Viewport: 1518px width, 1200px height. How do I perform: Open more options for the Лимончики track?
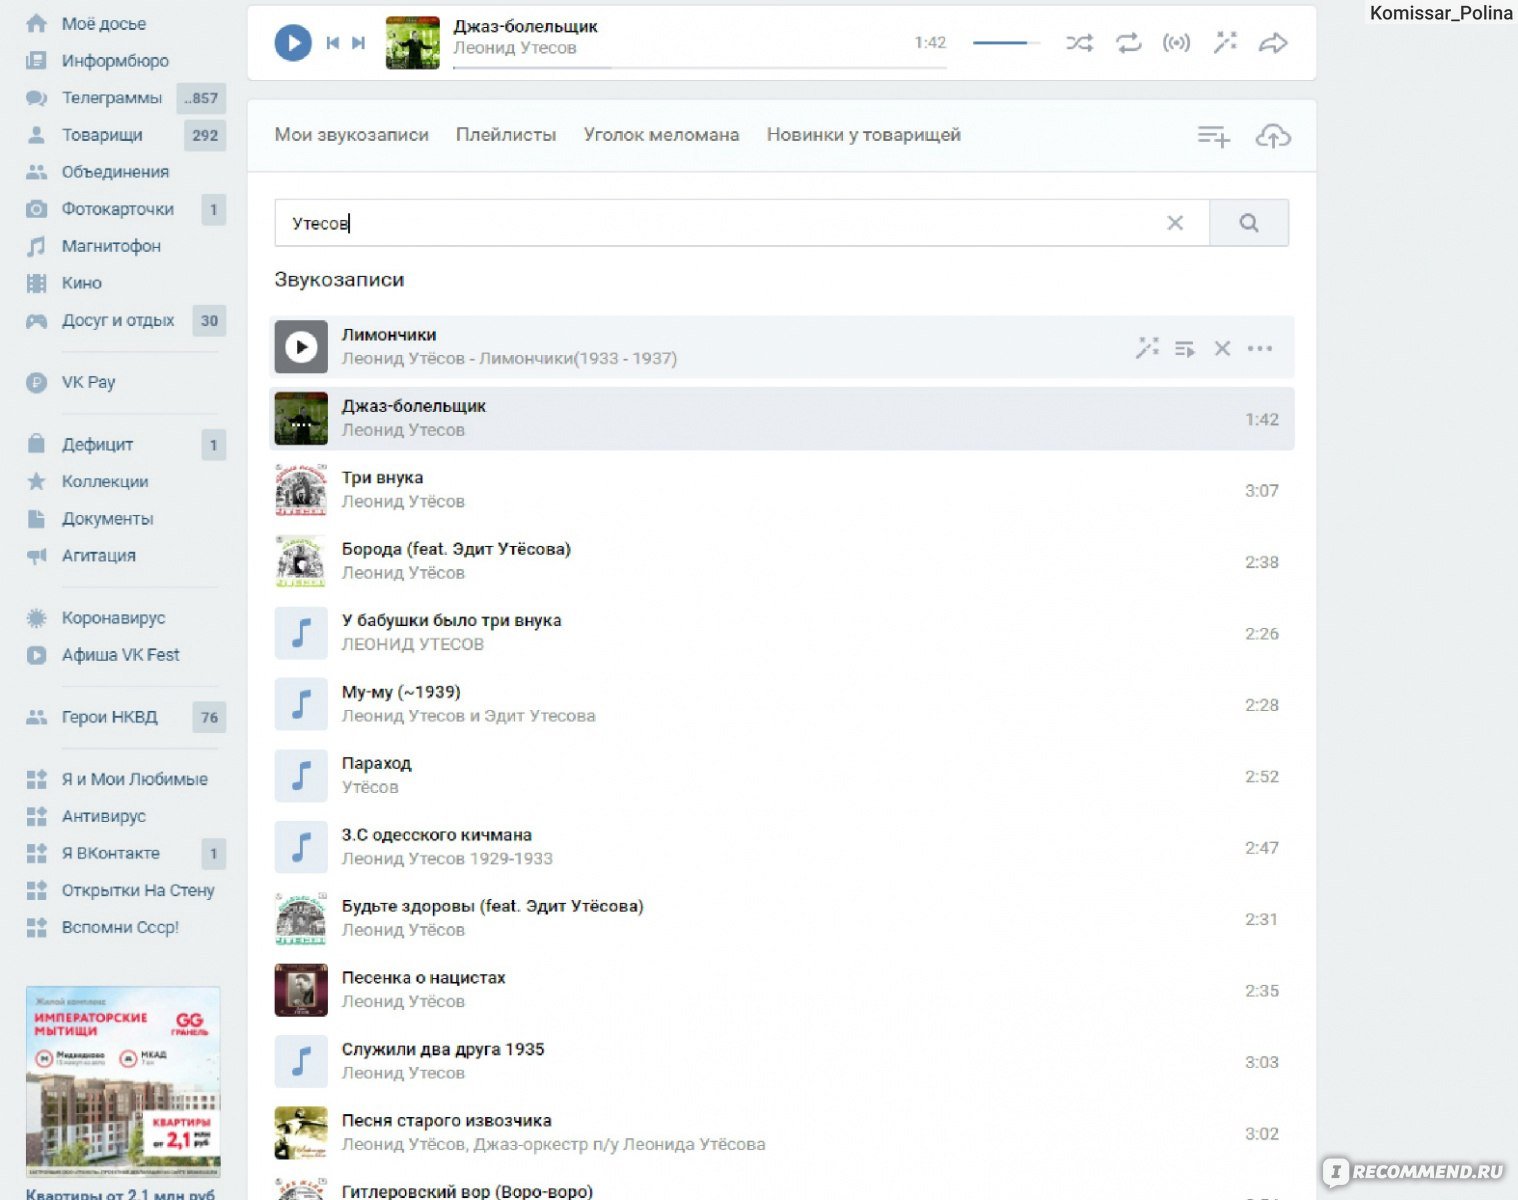(x=1260, y=349)
